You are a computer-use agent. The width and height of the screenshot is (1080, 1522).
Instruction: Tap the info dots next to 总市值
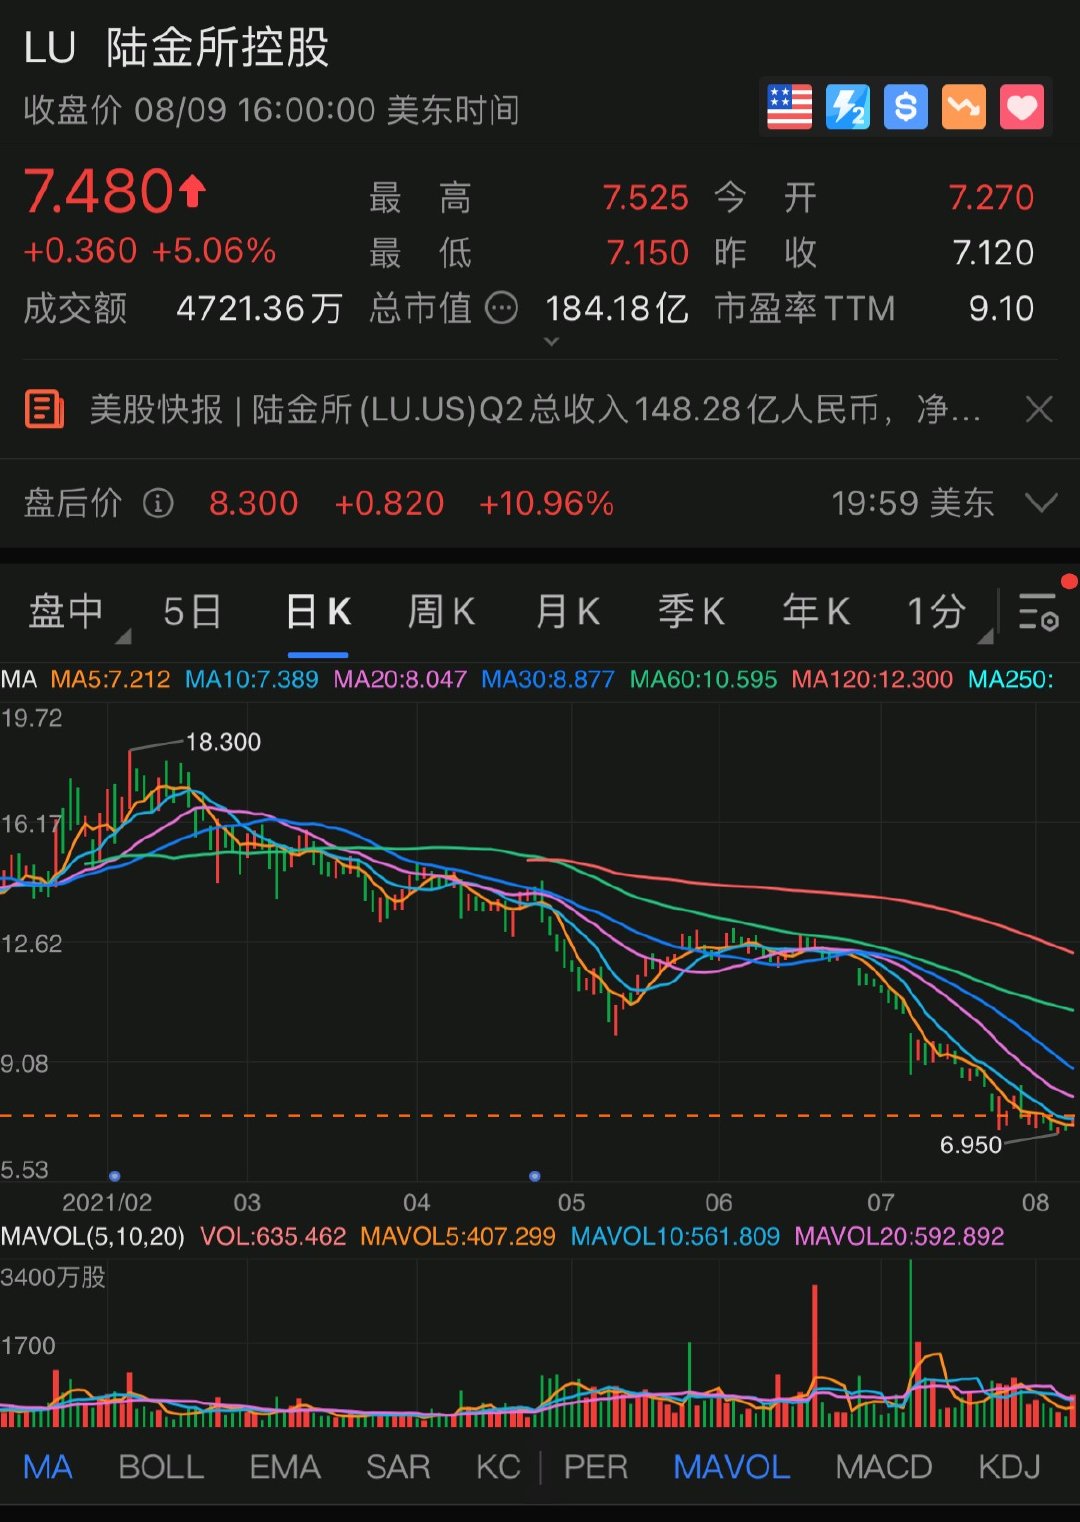tap(501, 308)
